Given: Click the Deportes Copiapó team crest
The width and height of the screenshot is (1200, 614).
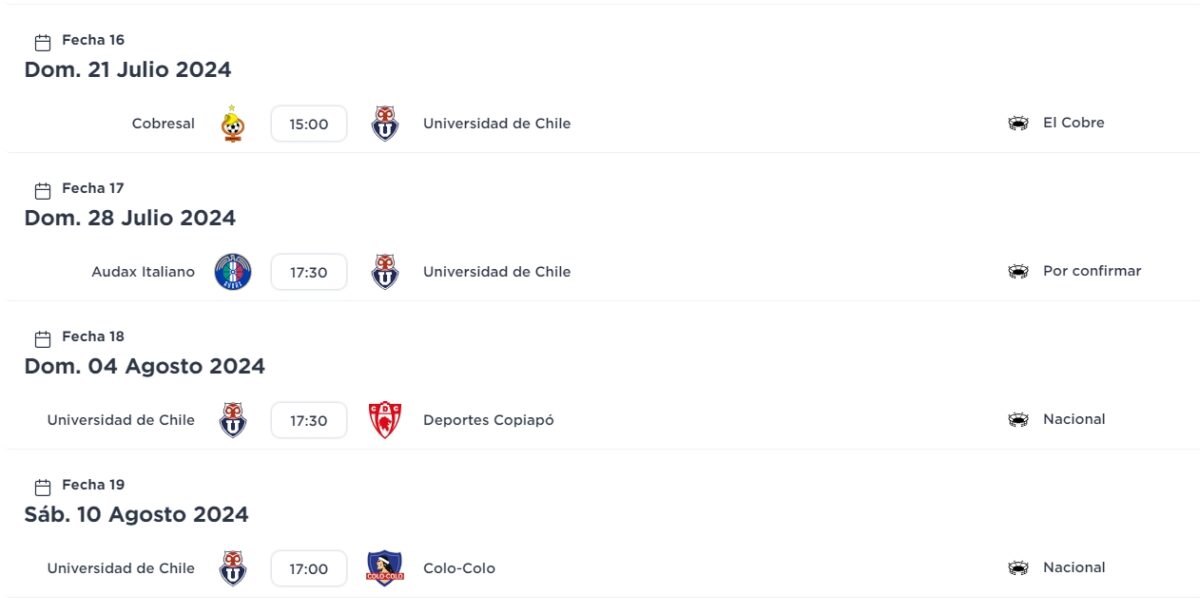Looking at the screenshot, I should pos(385,420).
